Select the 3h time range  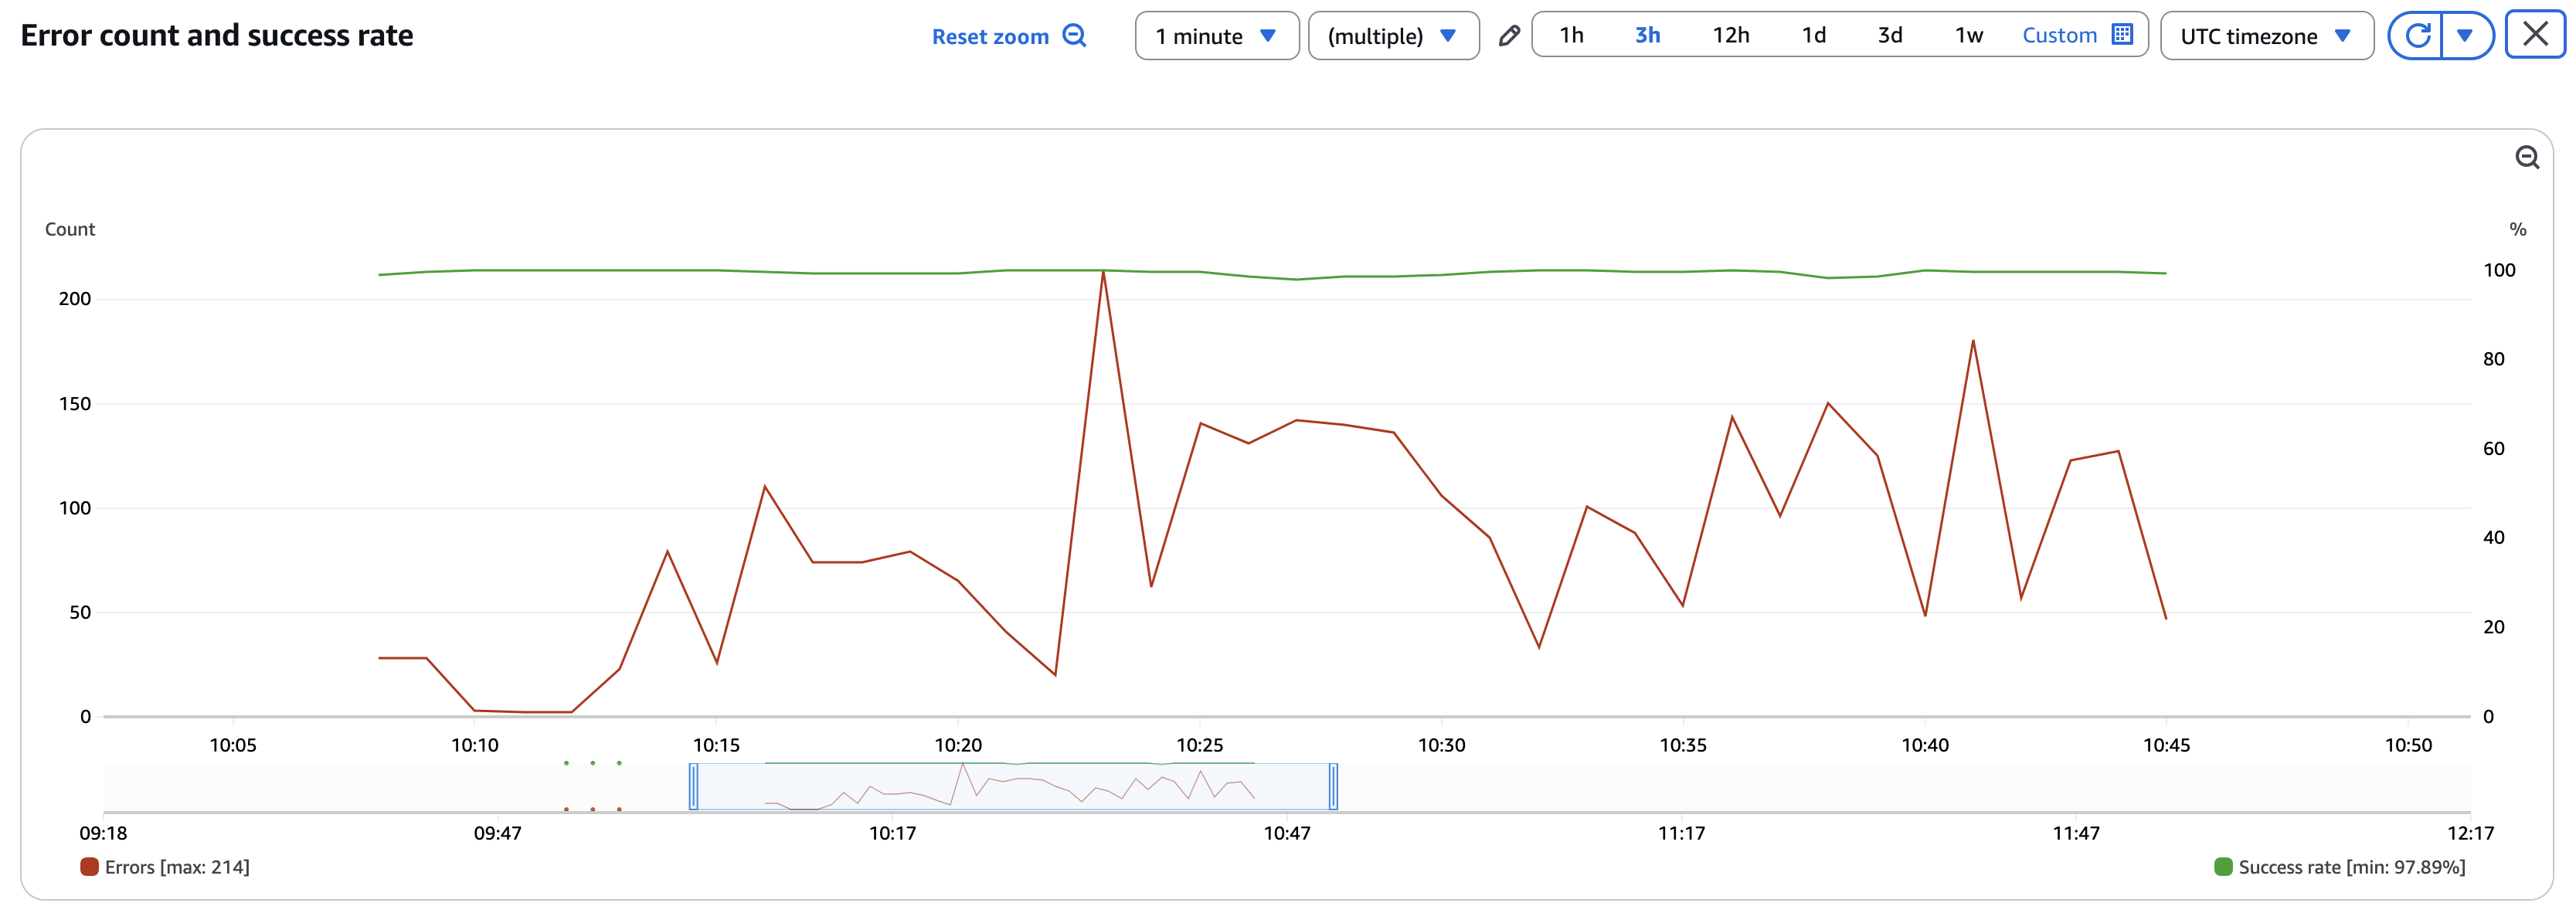(1647, 35)
